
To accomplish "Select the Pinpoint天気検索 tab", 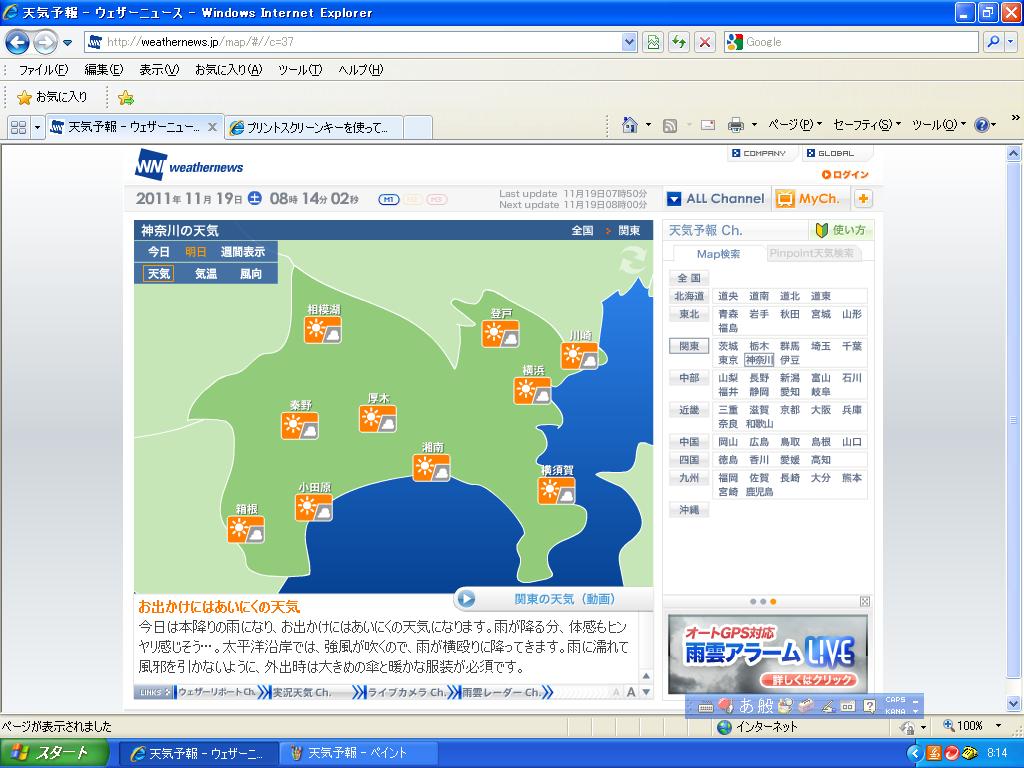I will point(812,253).
